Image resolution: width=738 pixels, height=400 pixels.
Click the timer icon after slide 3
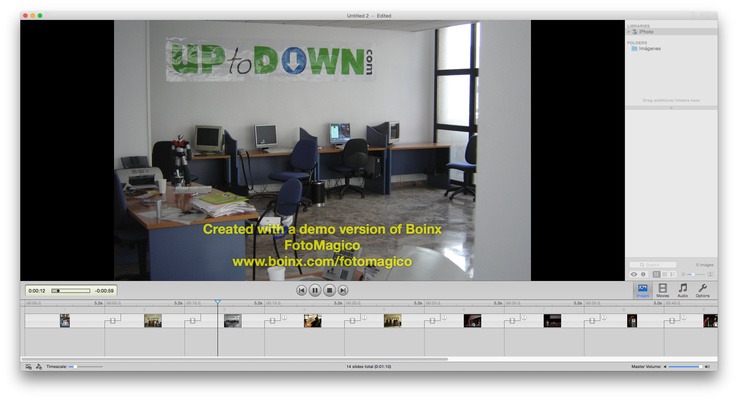point(285,318)
